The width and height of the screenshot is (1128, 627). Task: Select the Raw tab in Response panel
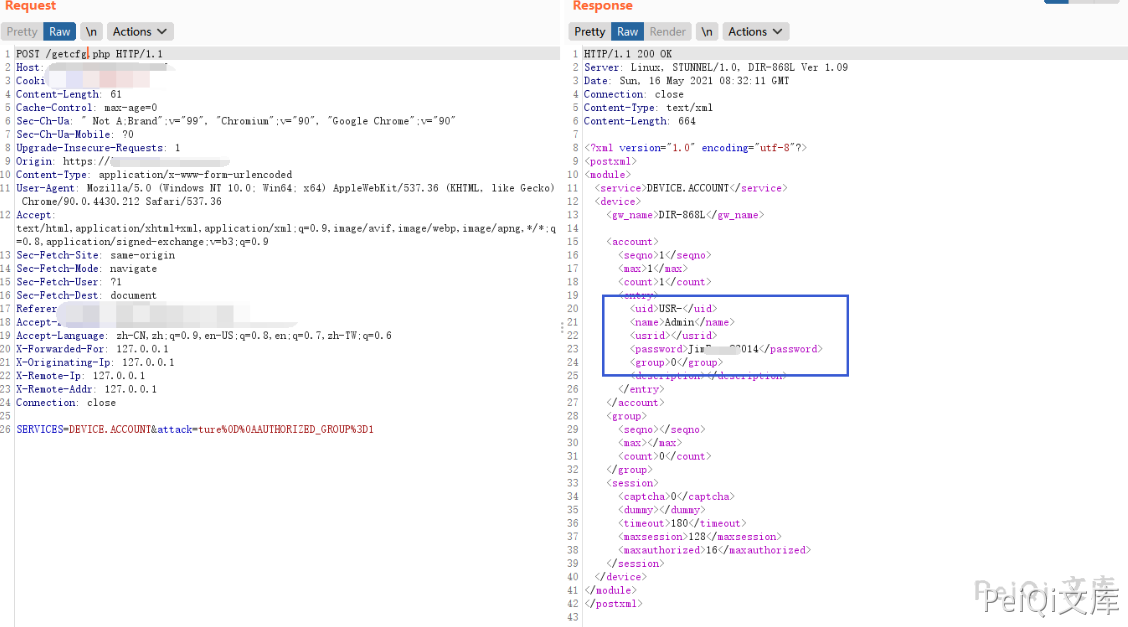click(x=627, y=32)
